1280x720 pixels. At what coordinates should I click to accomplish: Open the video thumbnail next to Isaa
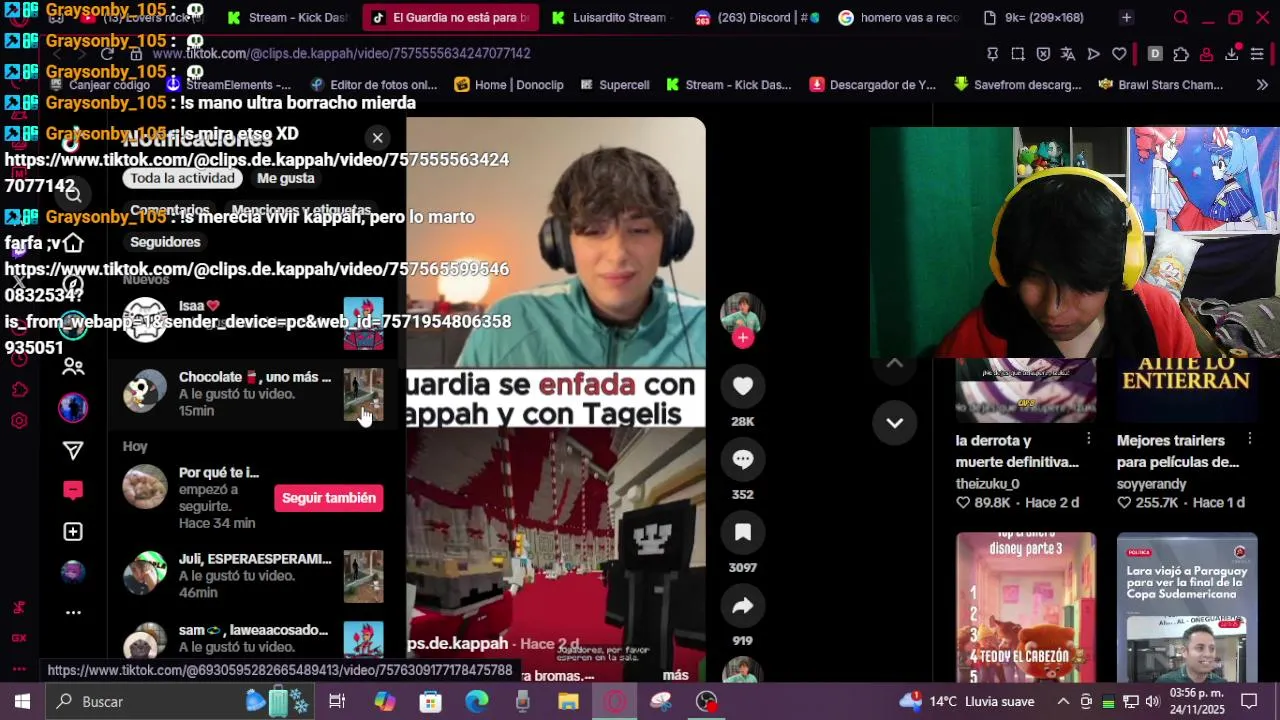(363, 323)
